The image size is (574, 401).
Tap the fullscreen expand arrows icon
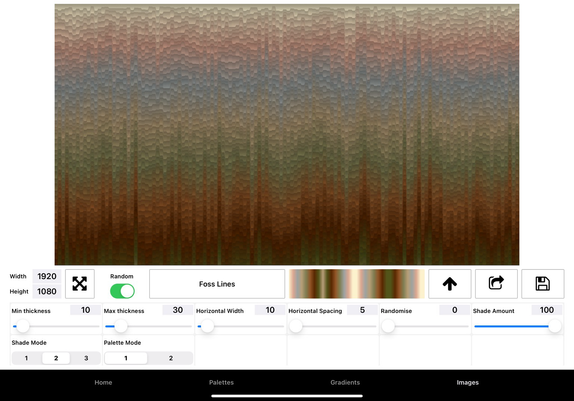click(x=80, y=284)
